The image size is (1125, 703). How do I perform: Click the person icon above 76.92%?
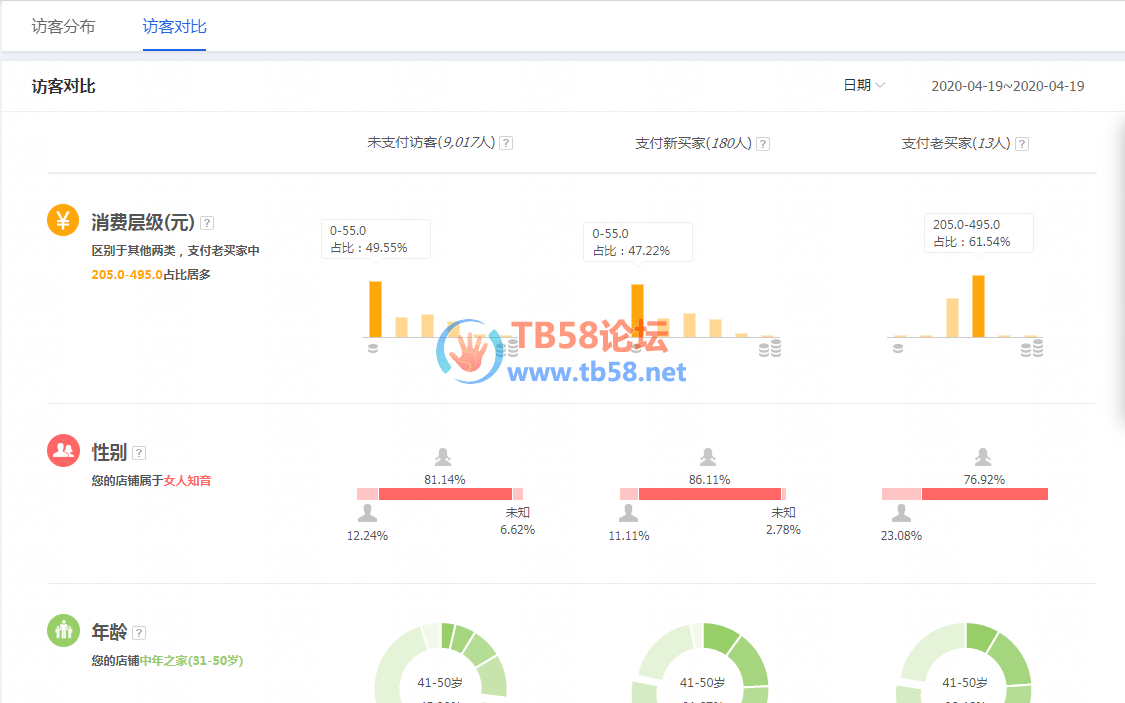pyautogui.click(x=983, y=456)
